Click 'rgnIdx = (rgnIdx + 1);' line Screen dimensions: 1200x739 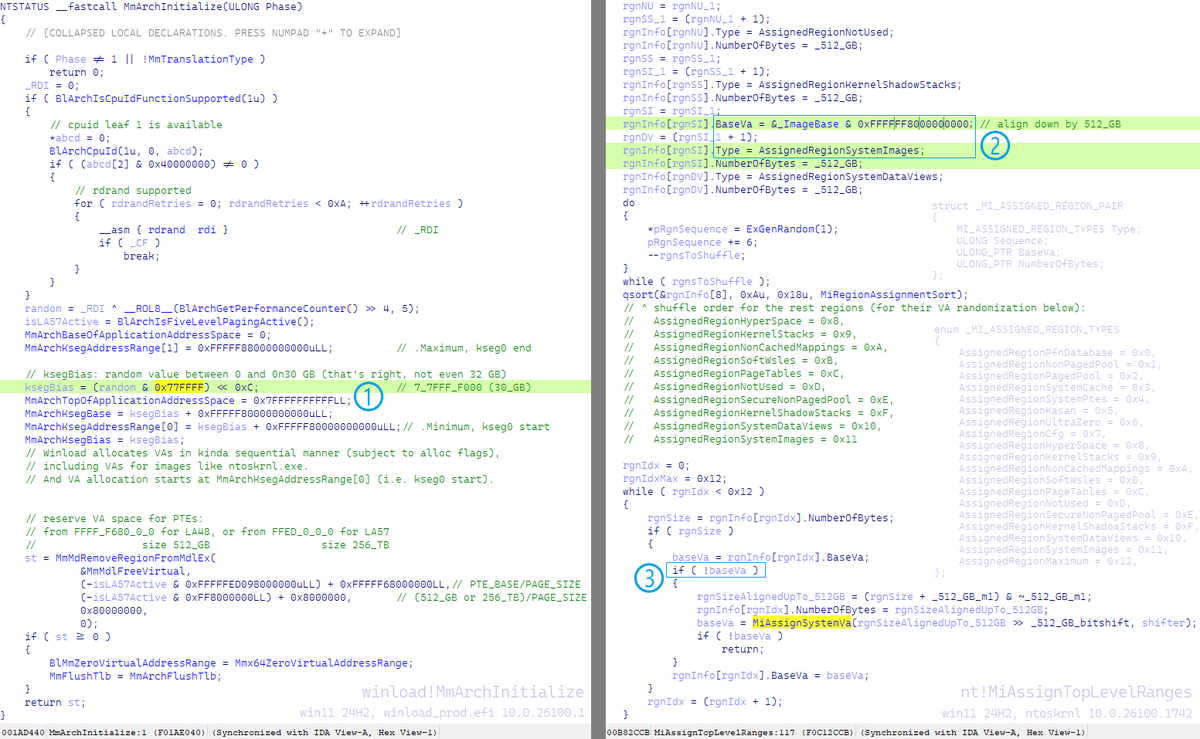tap(713, 702)
